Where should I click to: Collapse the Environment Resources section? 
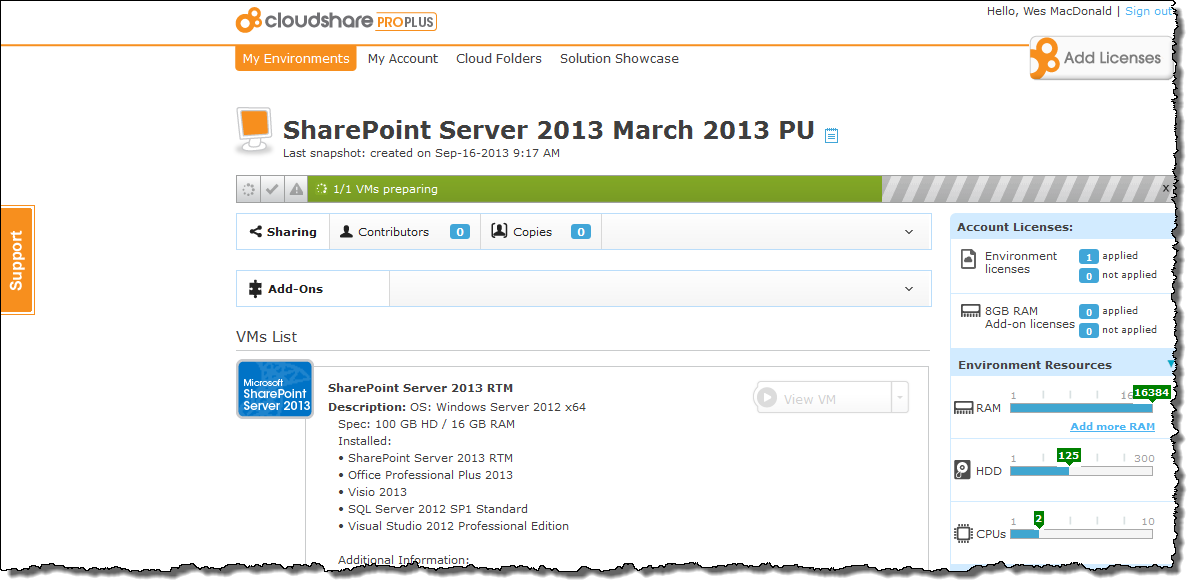1169,365
